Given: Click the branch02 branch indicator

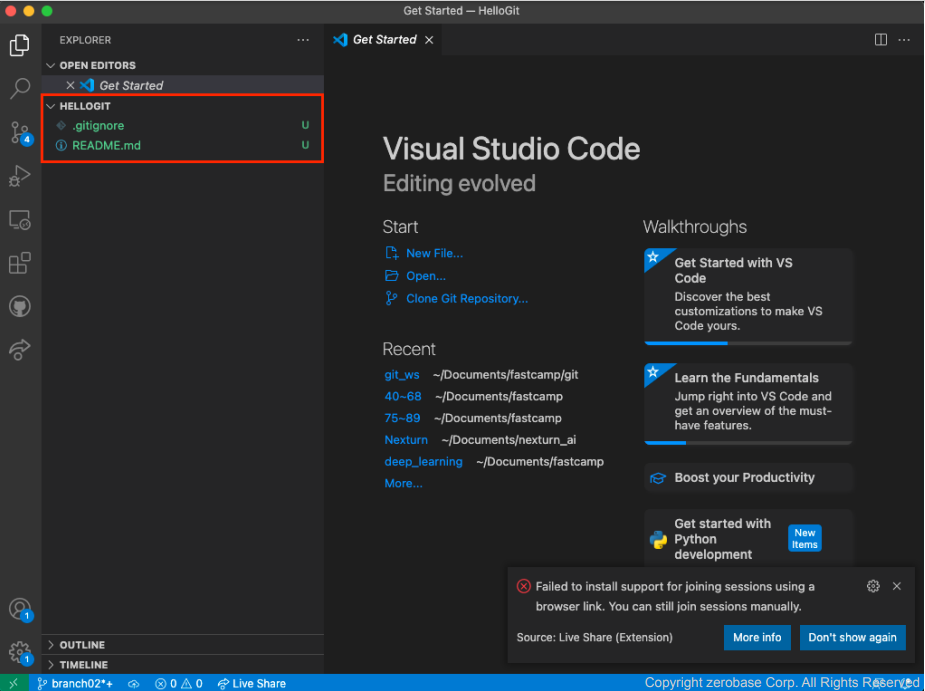Looking at the screenshot, I should (75, 683).
